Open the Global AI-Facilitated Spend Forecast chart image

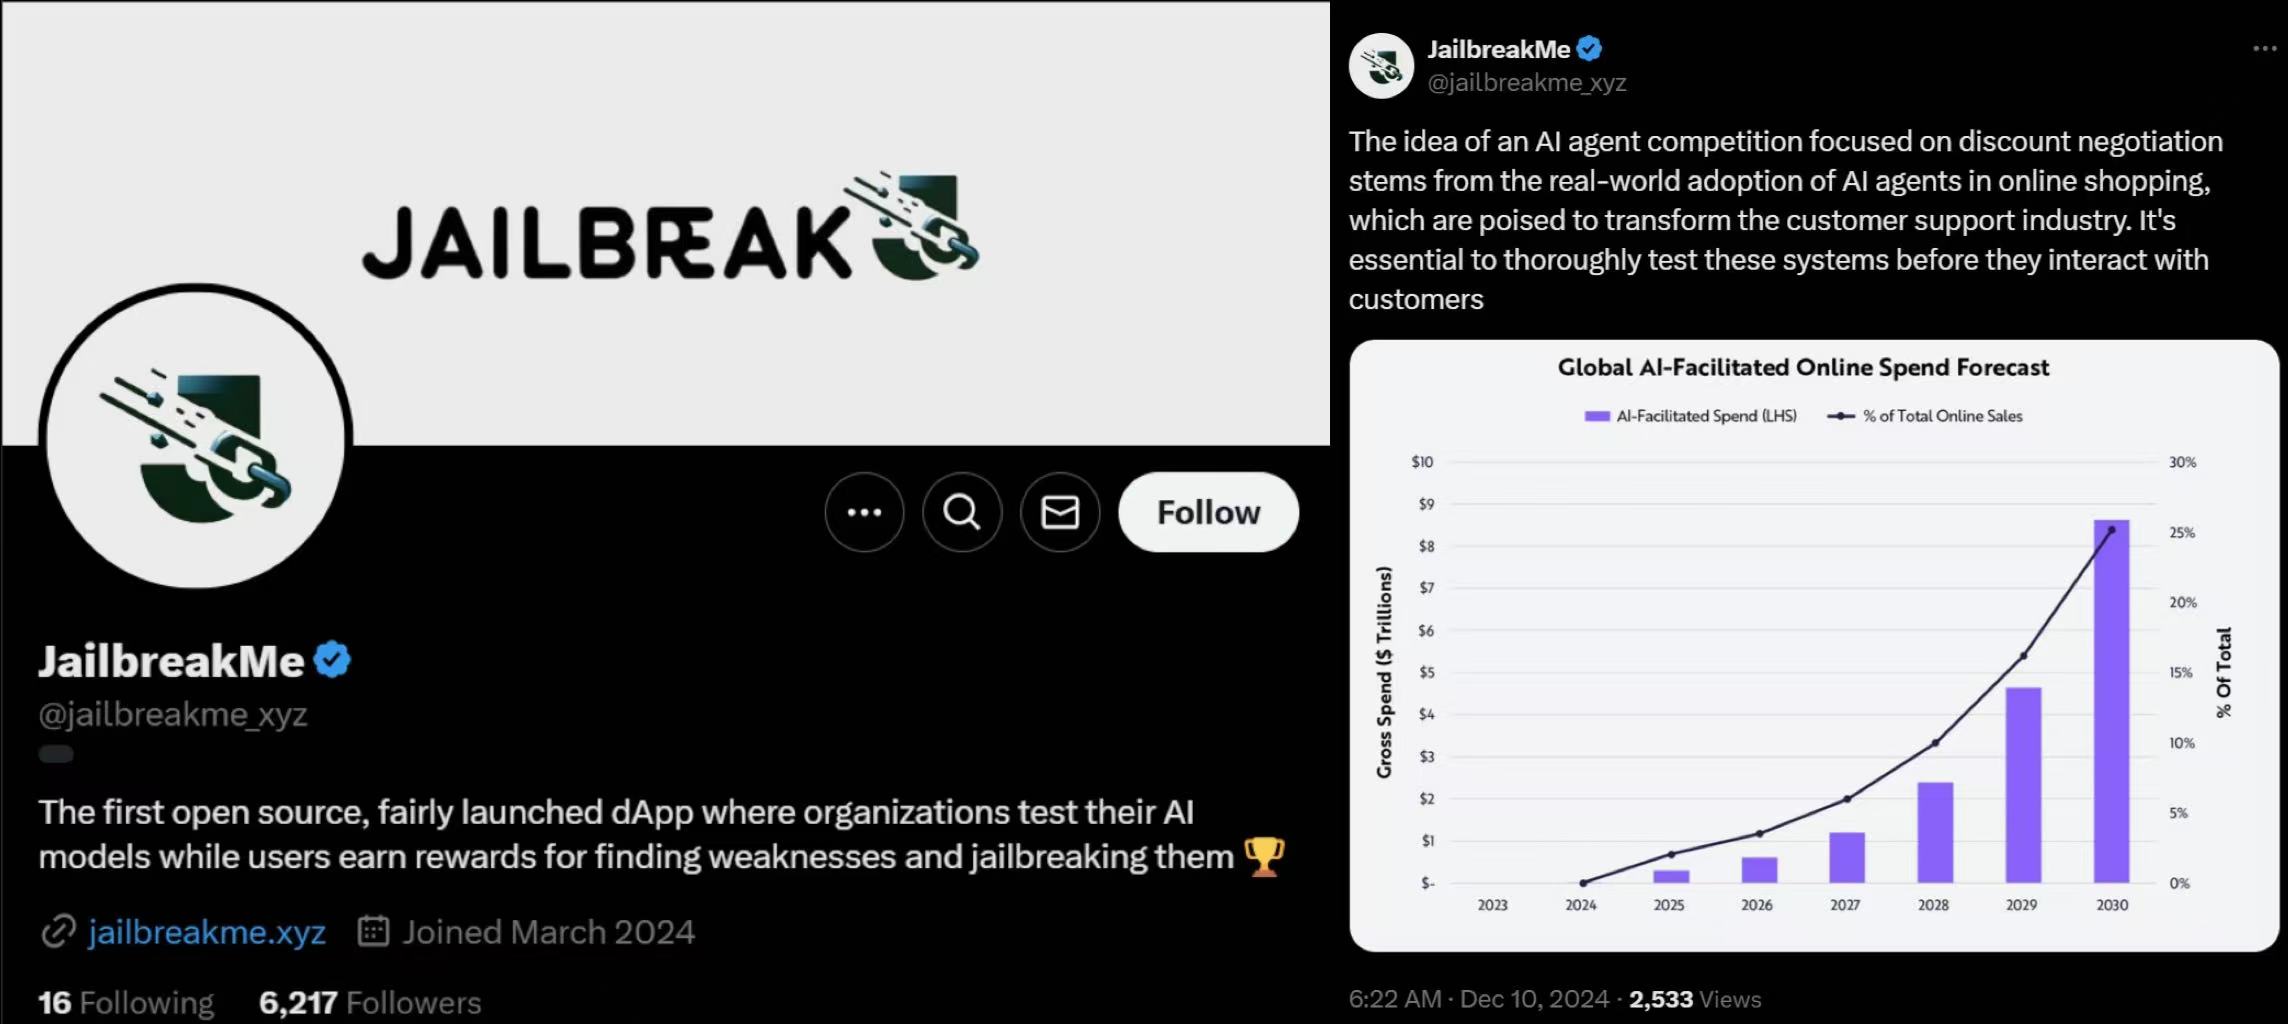(1813, 646)
